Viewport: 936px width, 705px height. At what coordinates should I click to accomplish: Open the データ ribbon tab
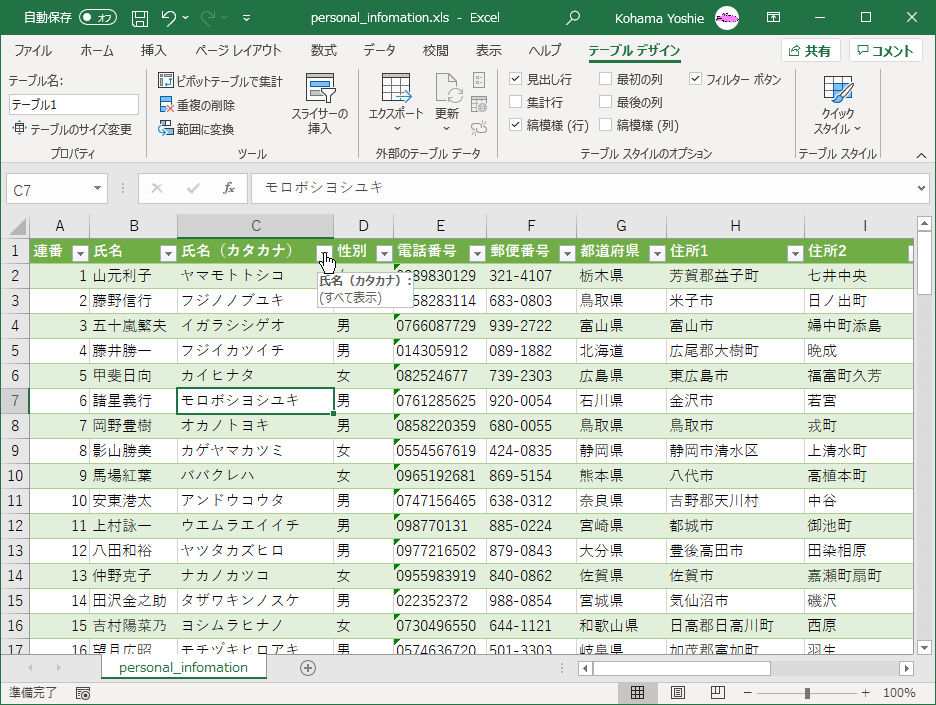click(379, 51)
